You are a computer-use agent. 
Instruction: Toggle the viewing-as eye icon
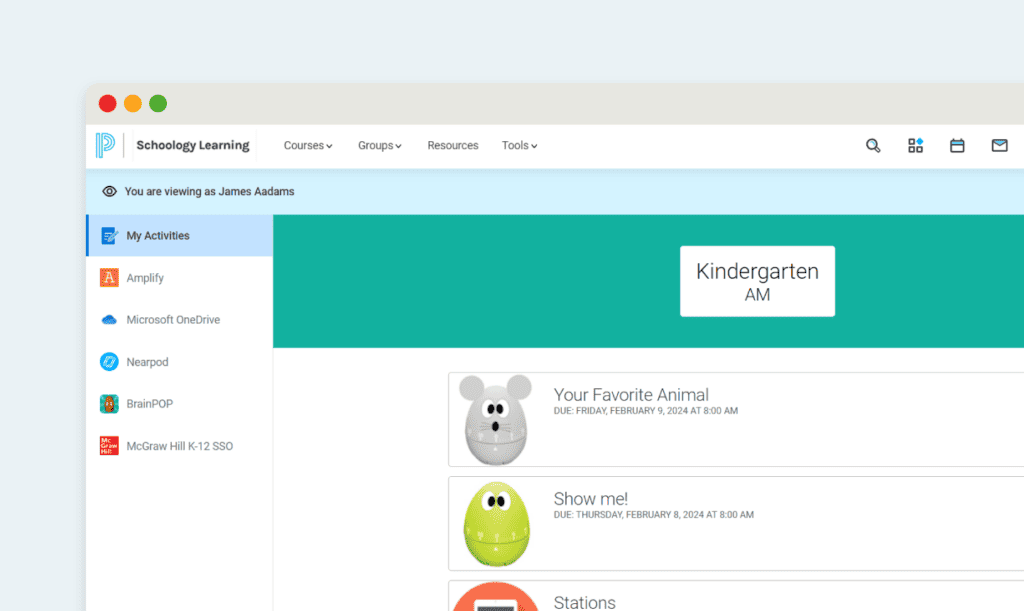tap(110, 191)
